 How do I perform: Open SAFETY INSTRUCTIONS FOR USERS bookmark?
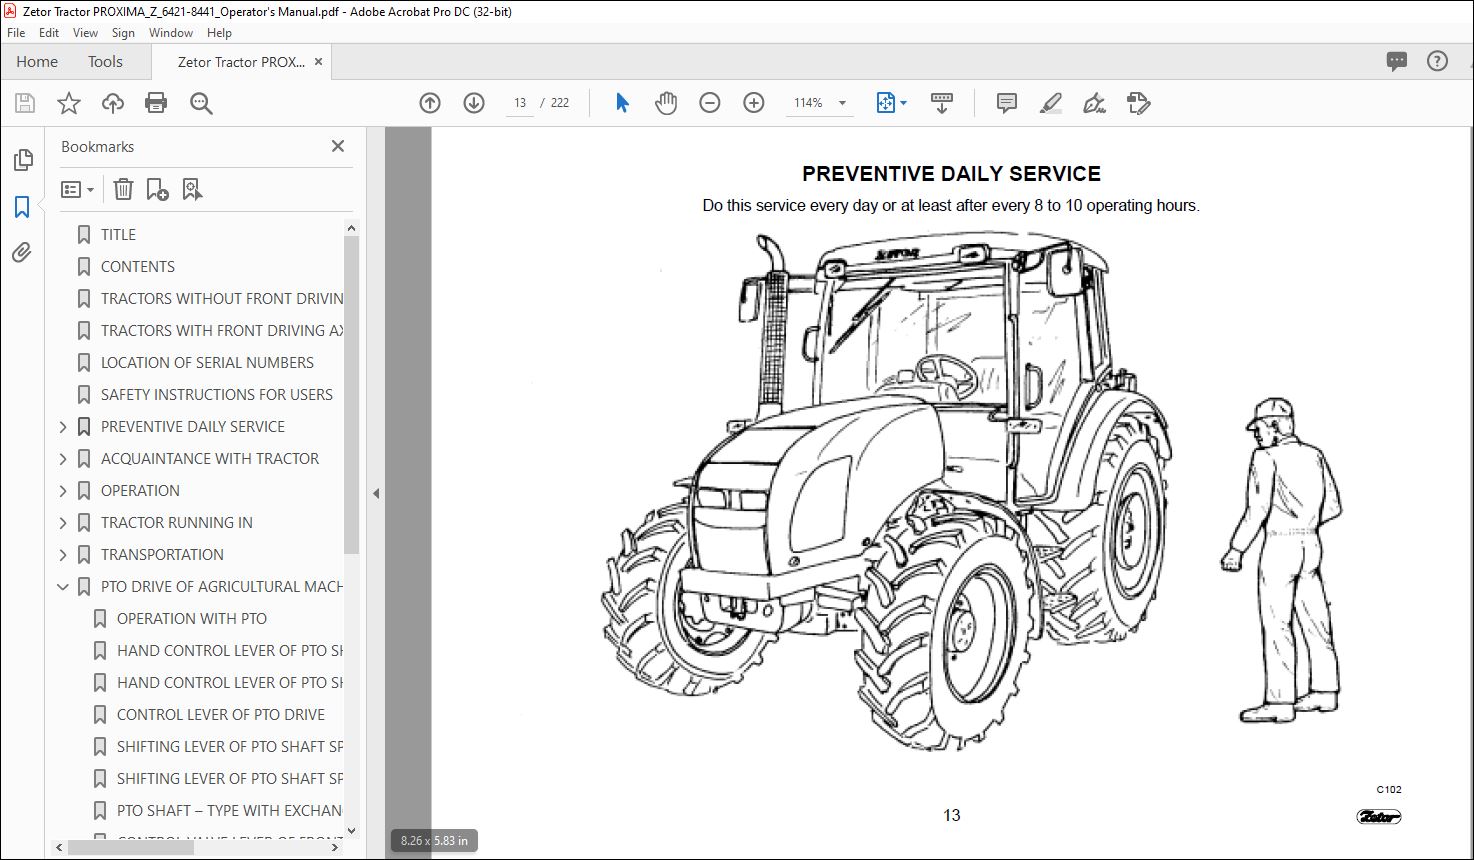[217, 395]
